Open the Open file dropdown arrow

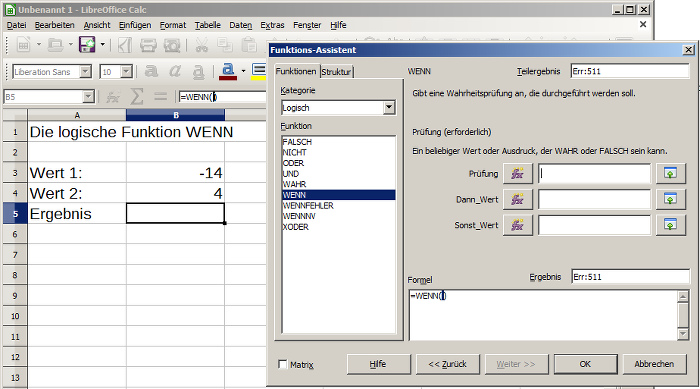click(71, 45)
